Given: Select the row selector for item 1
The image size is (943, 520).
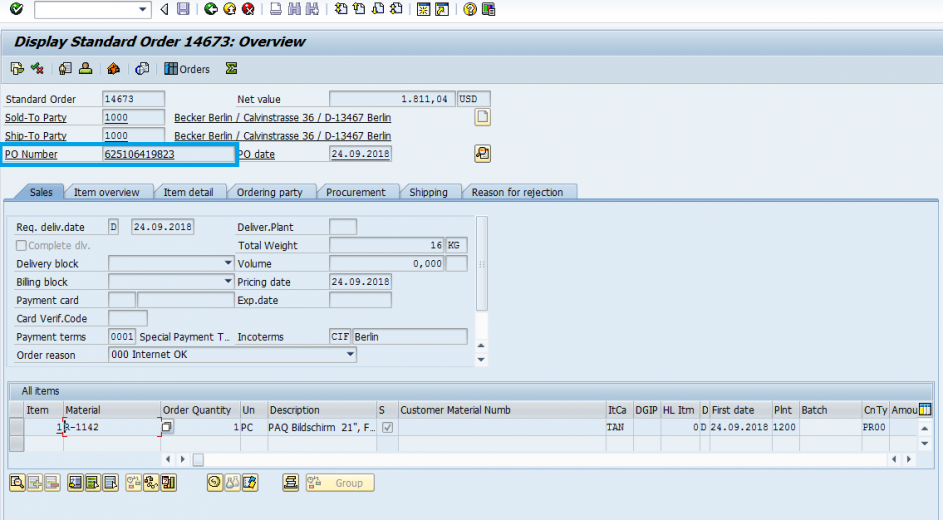Looking at the screenshot, I should (x=16, y=427).
